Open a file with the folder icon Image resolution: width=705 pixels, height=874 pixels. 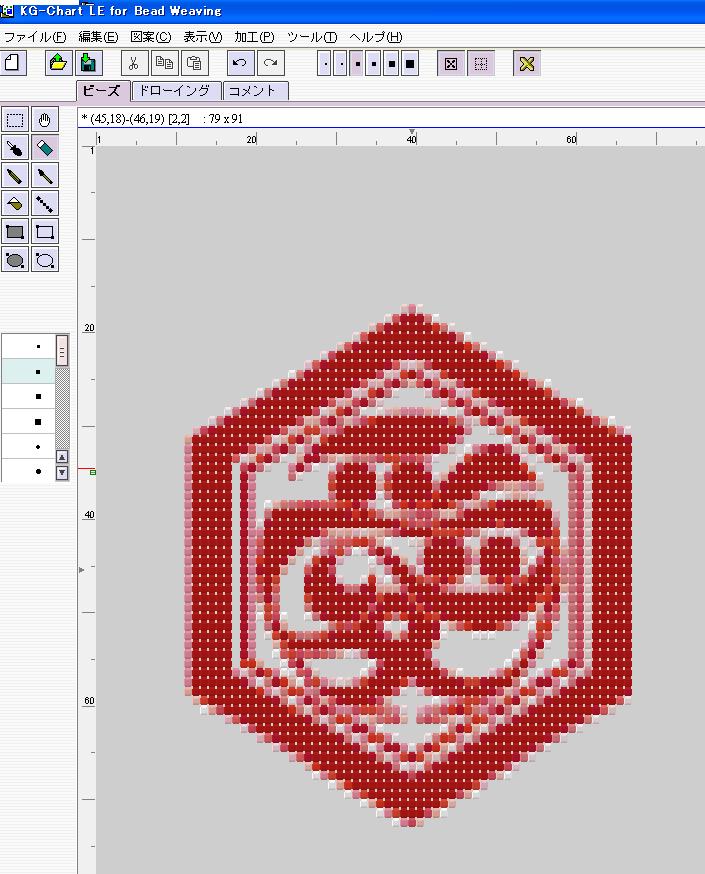pyautogui.click(x=59, y=63)
